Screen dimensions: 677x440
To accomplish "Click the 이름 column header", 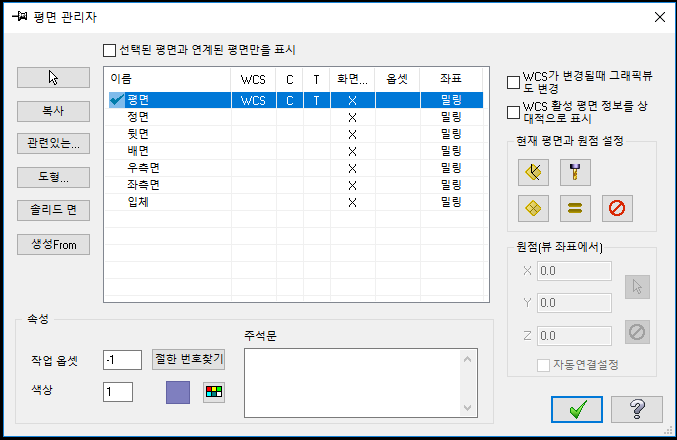I will click(x=168, y=79).
